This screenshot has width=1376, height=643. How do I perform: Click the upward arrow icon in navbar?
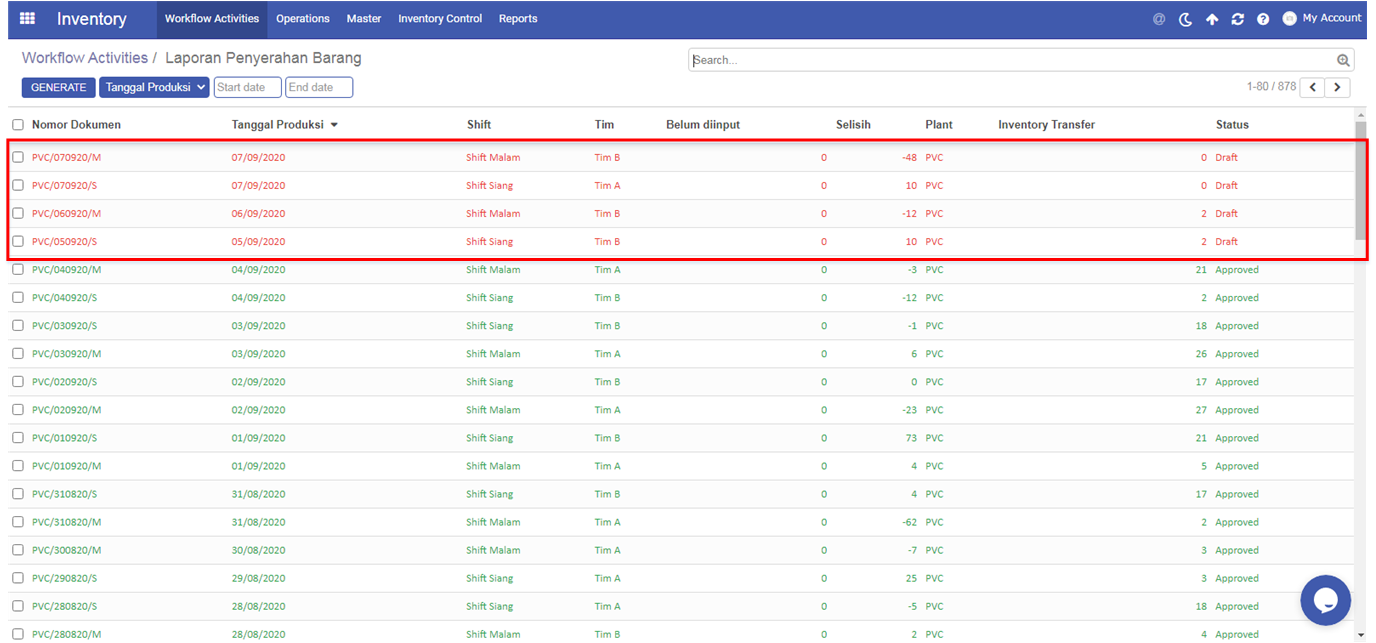[1211, 19]
